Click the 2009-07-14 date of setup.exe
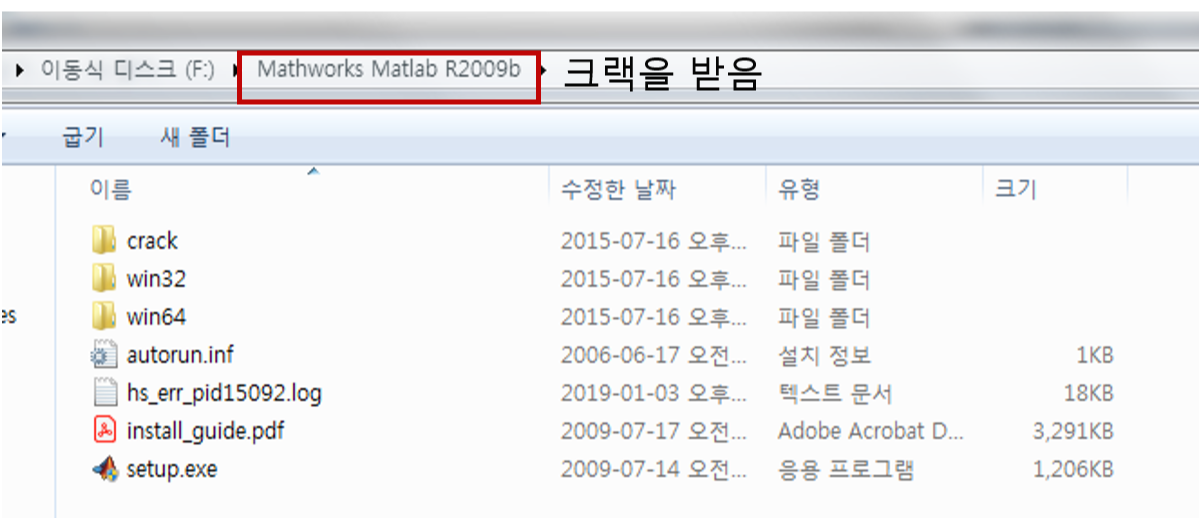Viewport: 1199px width, 518px height. pyautogui.click(x=653, y=469)
